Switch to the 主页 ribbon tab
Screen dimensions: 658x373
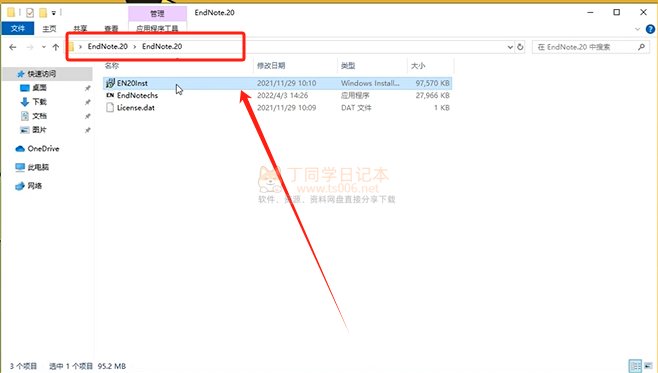coord(49,29)
